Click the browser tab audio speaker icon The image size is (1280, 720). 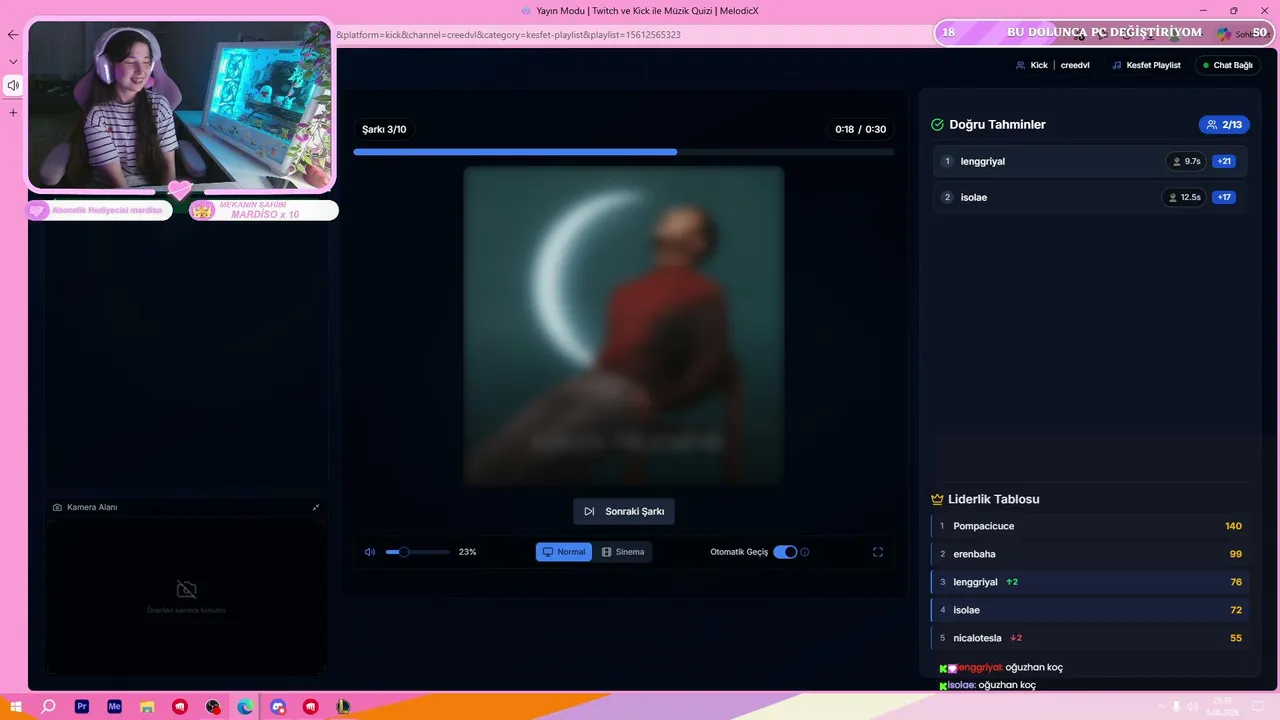point(13,85)
